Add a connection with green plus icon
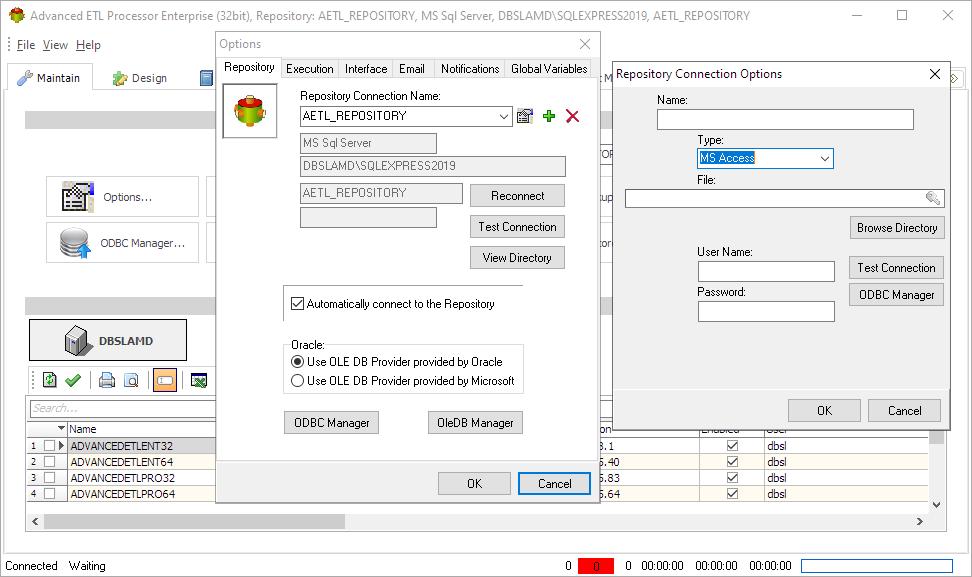This screenshot has width=972, height=577. (x=549, y=116)
